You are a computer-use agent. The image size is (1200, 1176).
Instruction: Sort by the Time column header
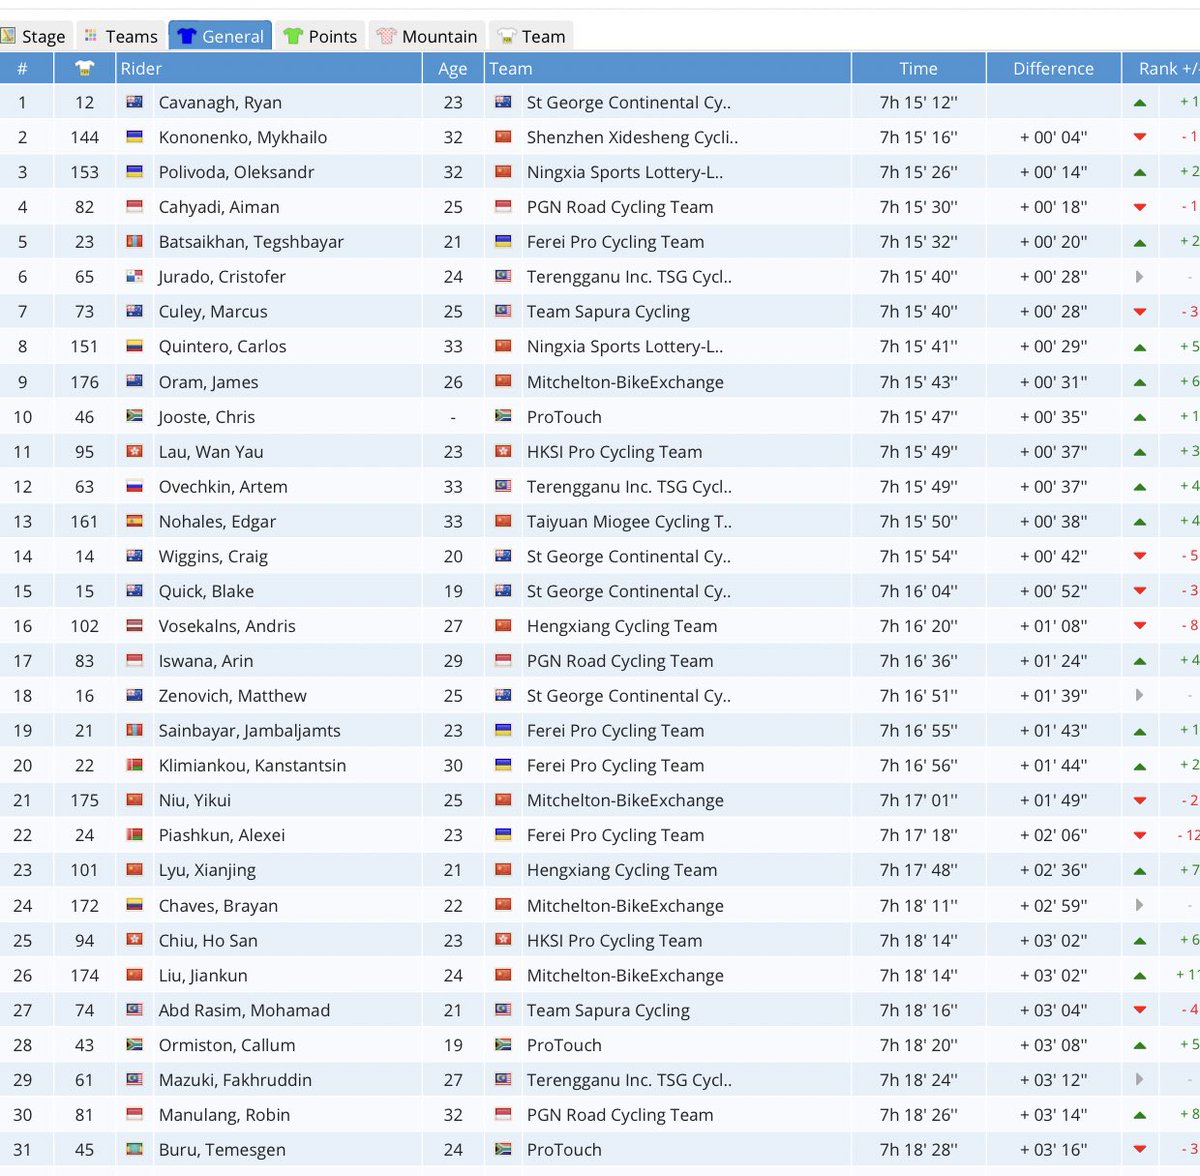click(x=918, y=68)
